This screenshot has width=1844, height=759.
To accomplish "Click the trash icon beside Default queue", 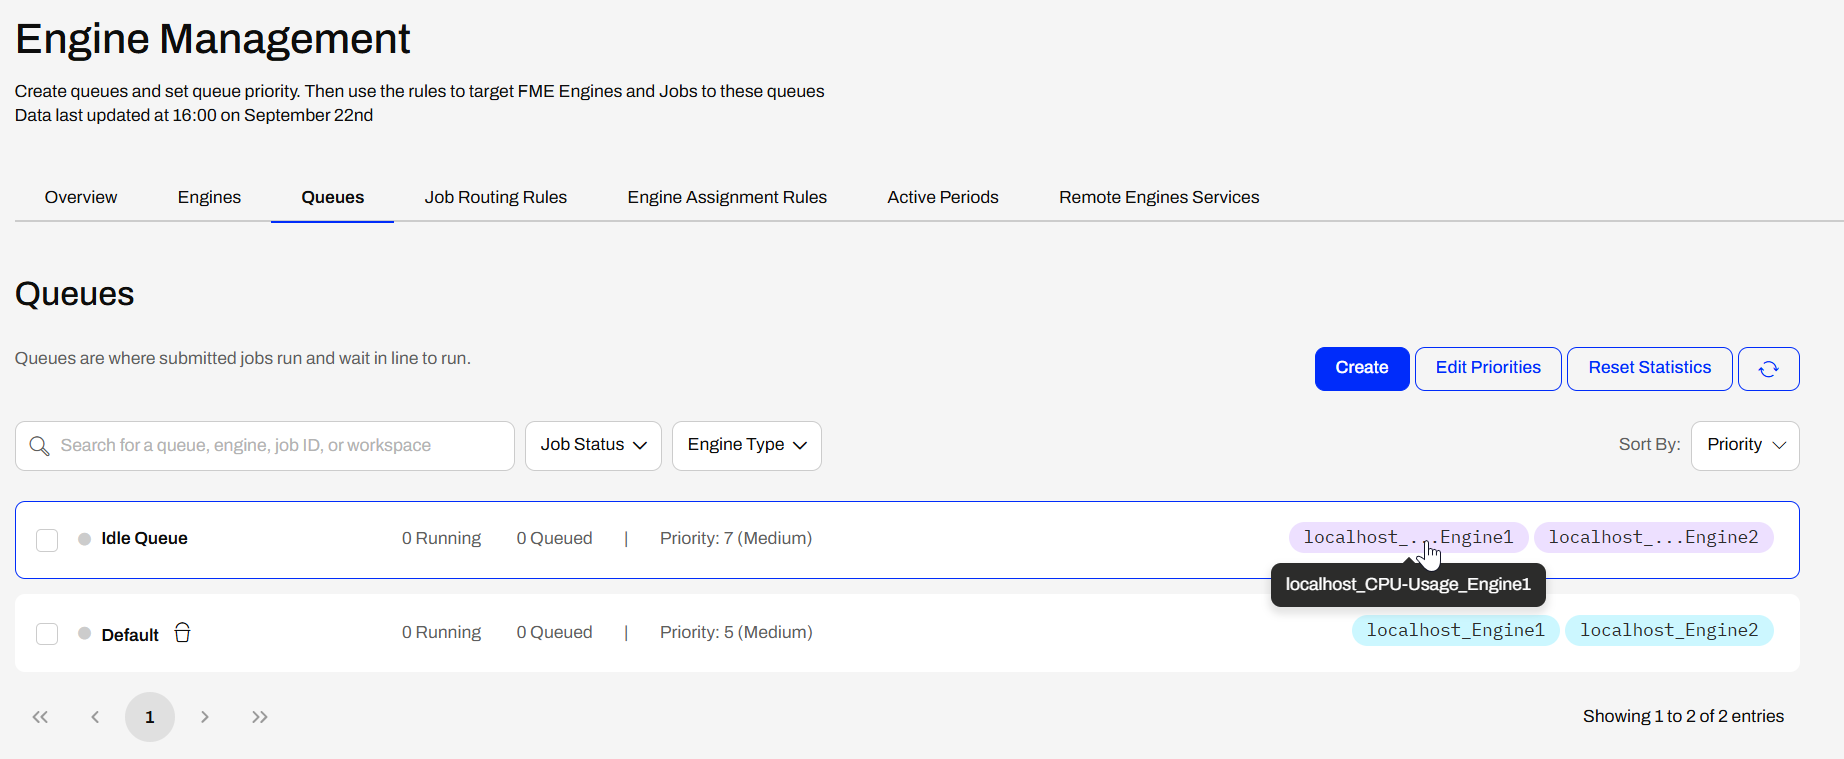I will point(182,633).
